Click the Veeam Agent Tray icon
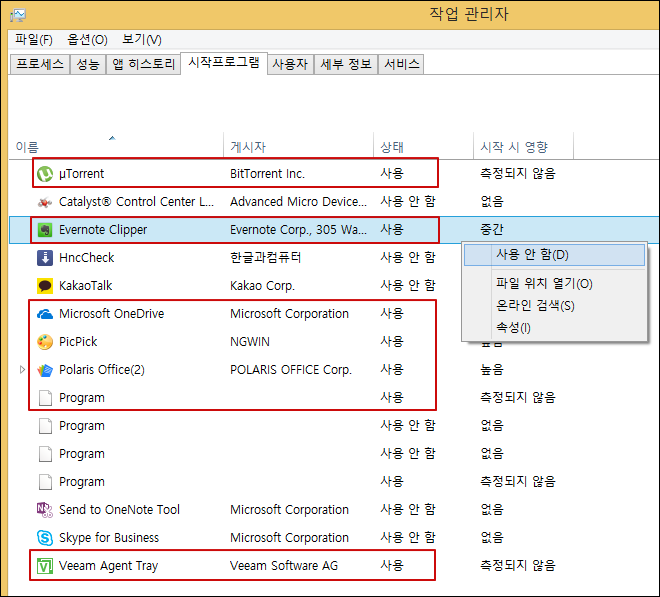Viewport: 660px width, 597px height. 45,566
